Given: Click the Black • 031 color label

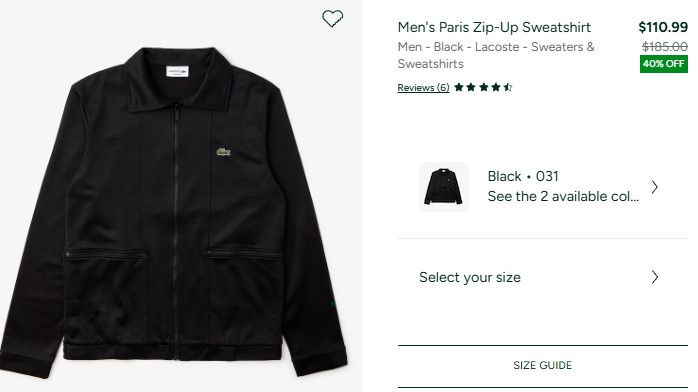Looking at the screenshot, I should [523, 176].
